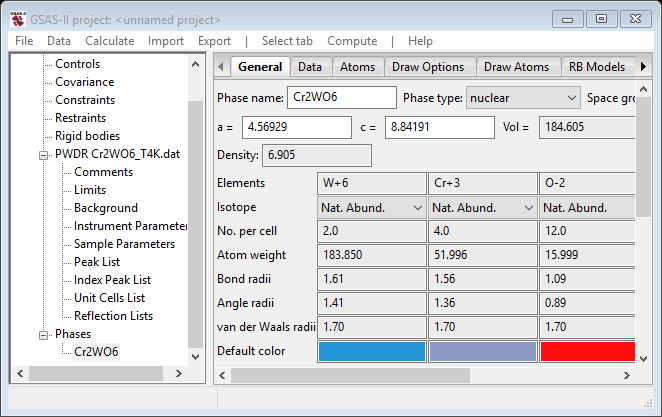Click the W+6 element button

pyautogui.click(x=372, y=183)
